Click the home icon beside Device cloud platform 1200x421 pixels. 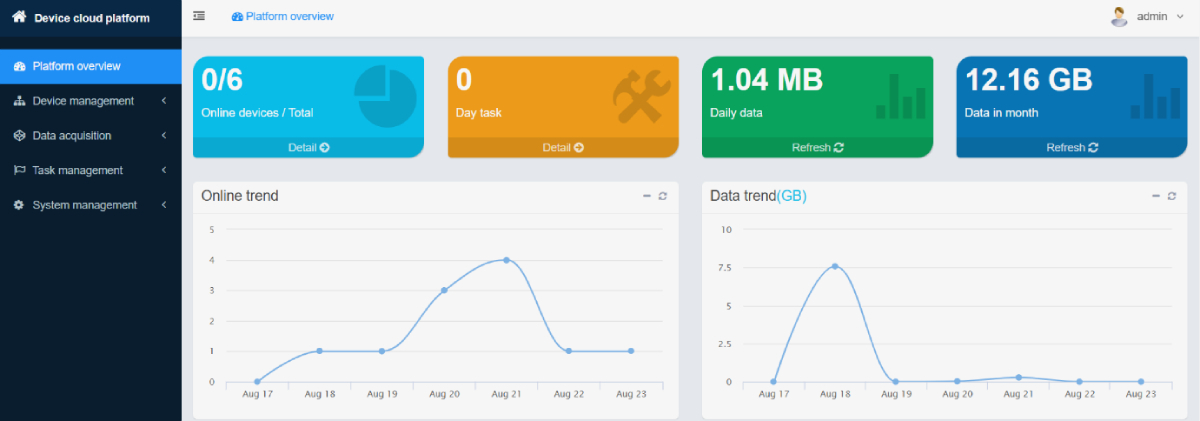click(19, 17)
